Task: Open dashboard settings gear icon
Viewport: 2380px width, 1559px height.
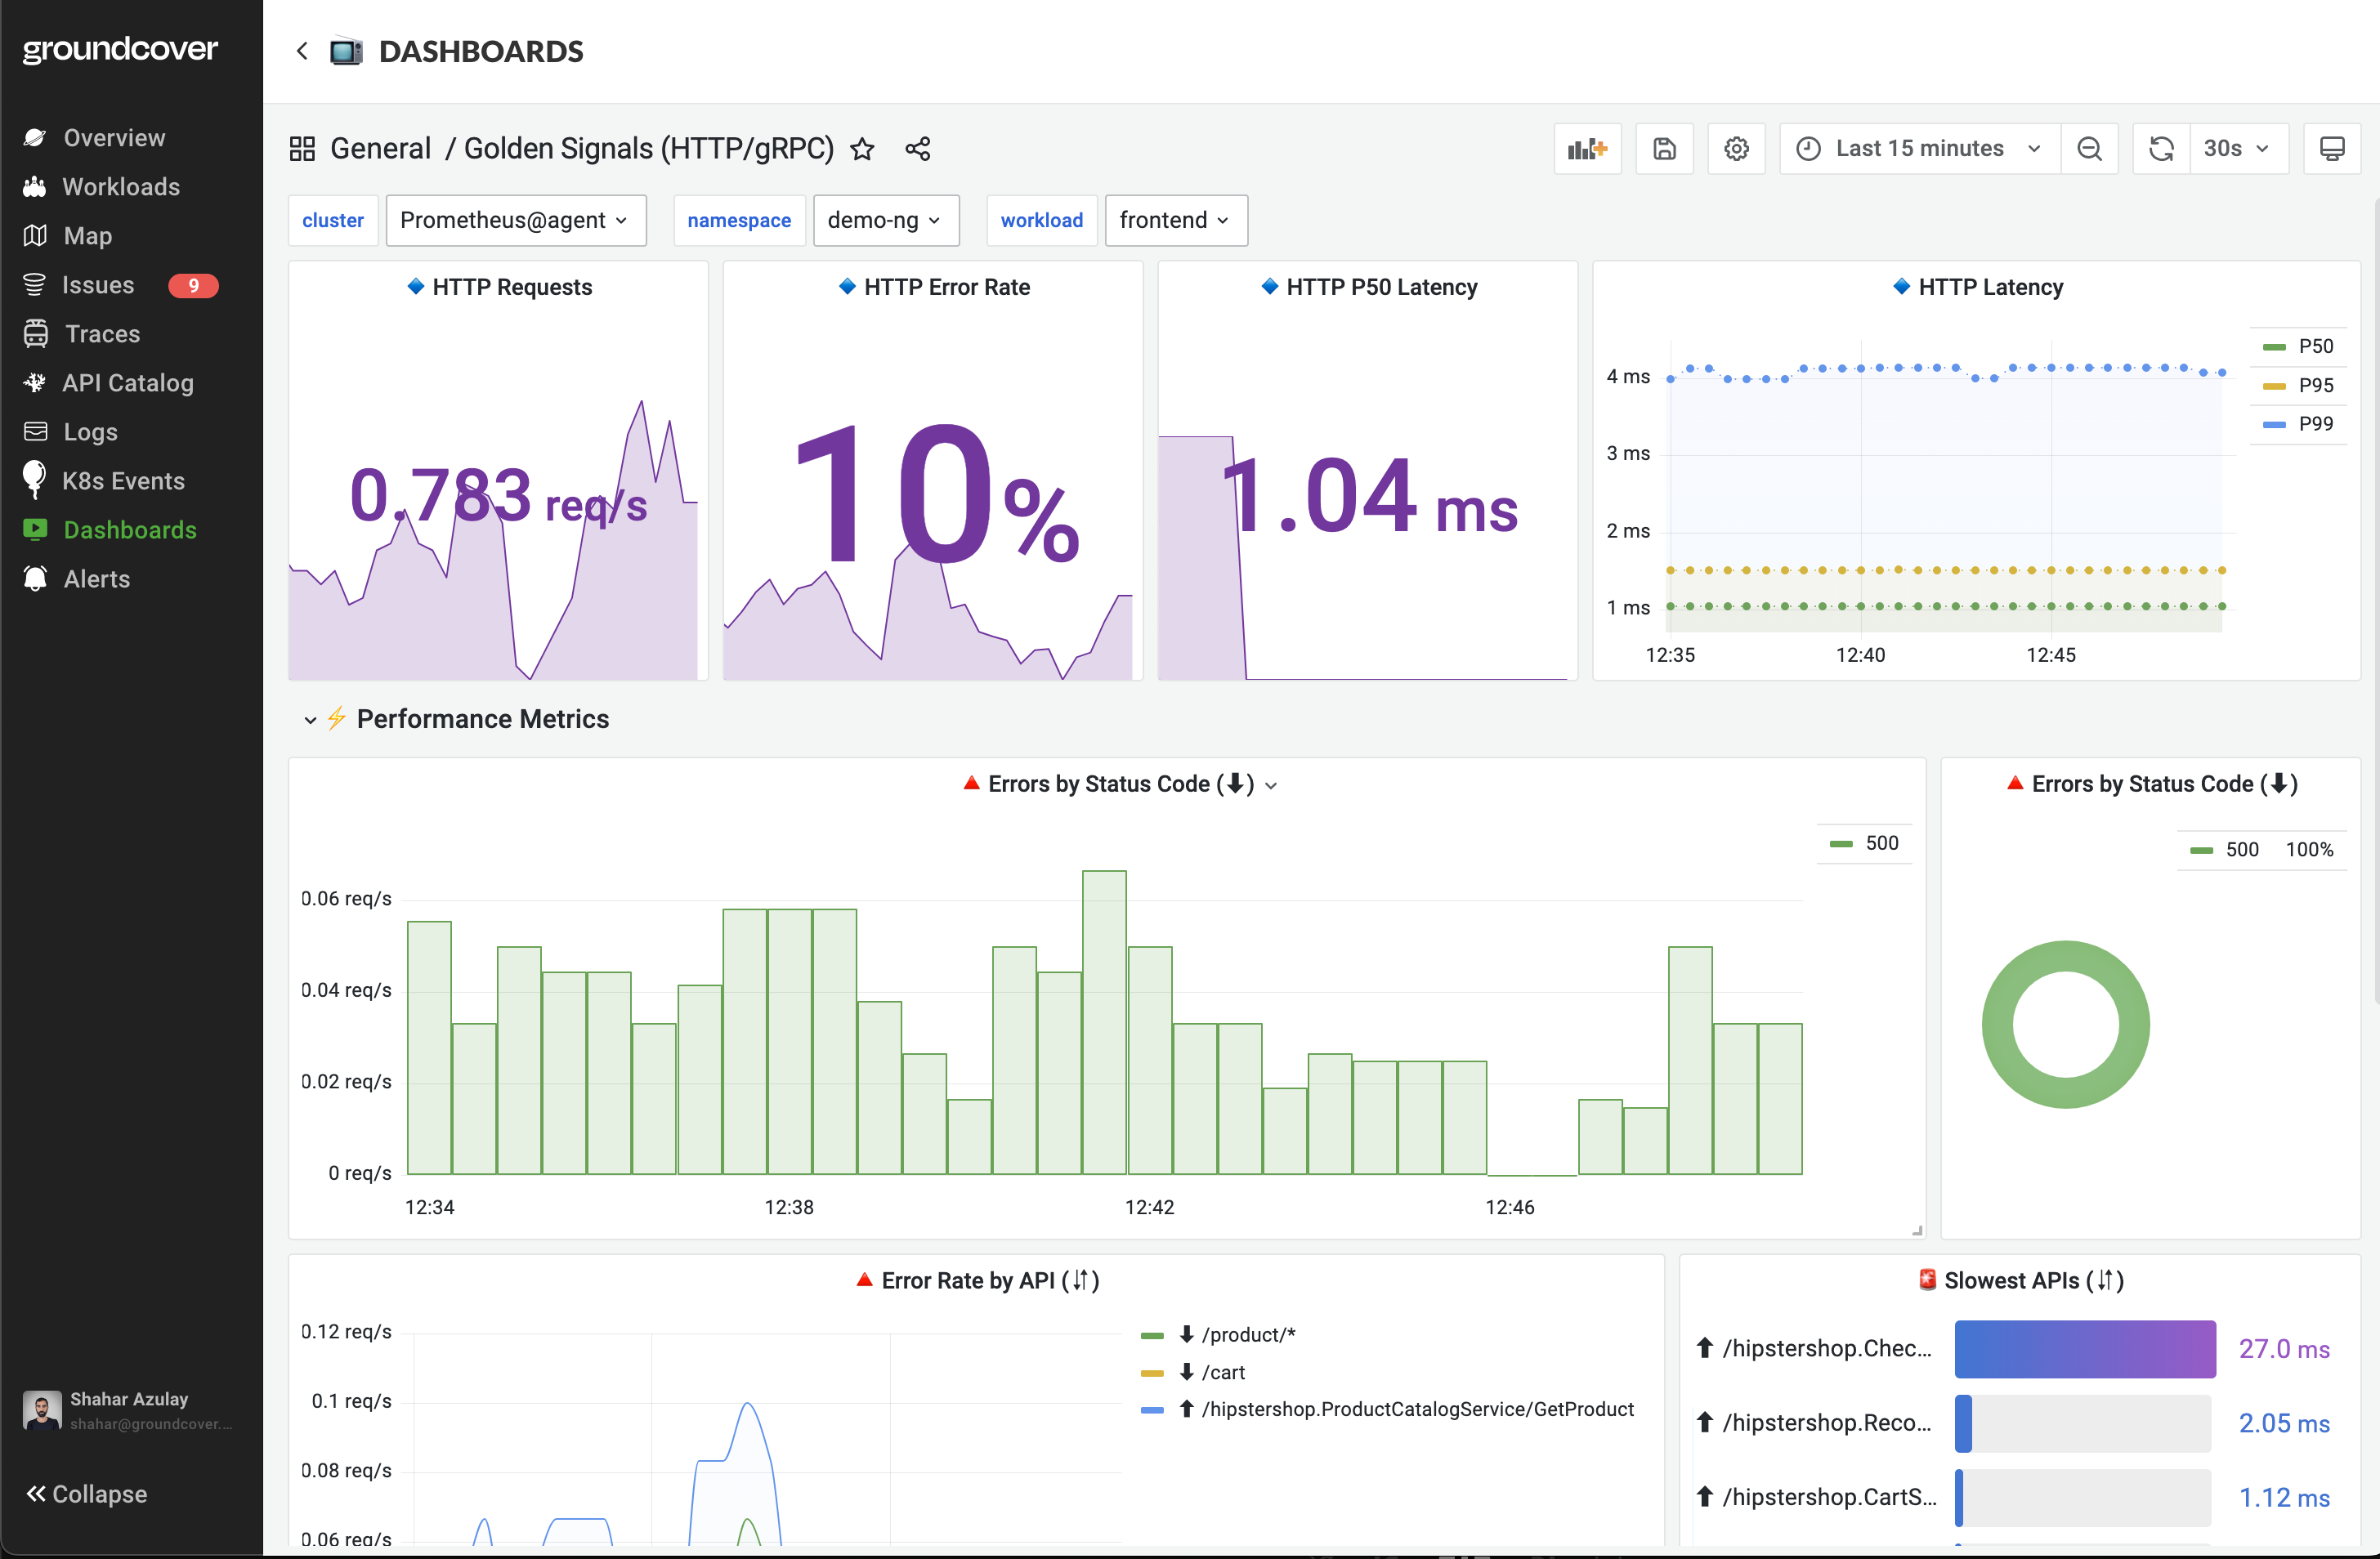Action: point(1736,149)
